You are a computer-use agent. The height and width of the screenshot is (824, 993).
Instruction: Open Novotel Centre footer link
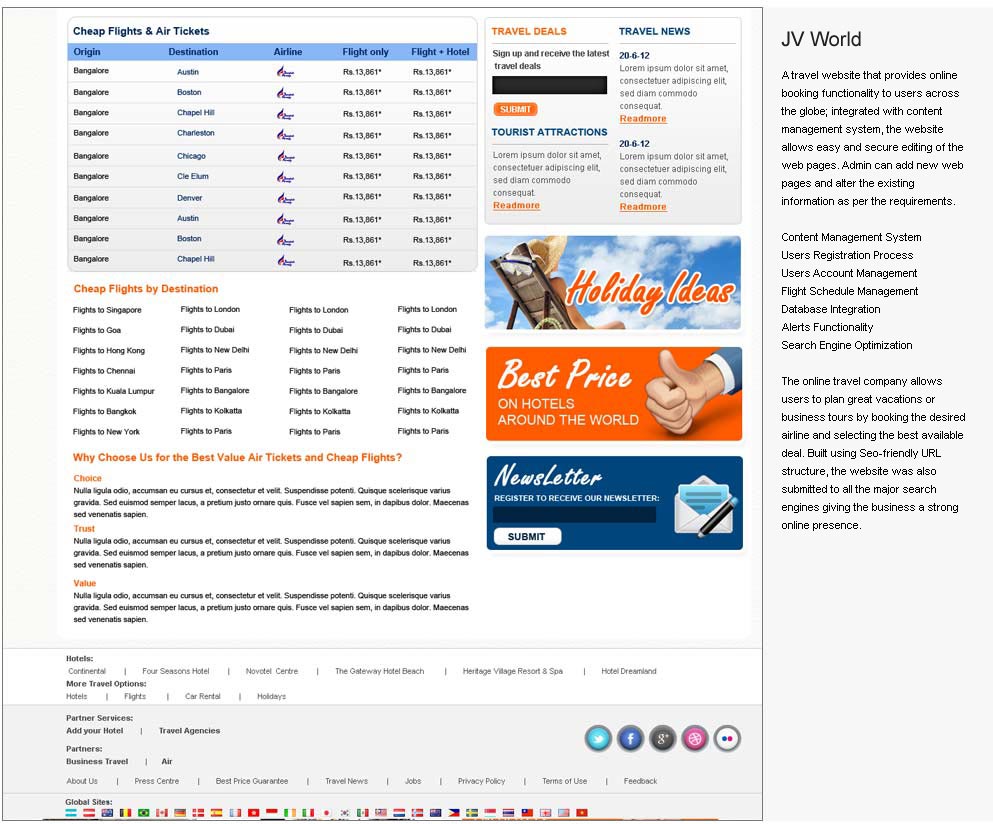pyautogui.click(x=272, y=671)
